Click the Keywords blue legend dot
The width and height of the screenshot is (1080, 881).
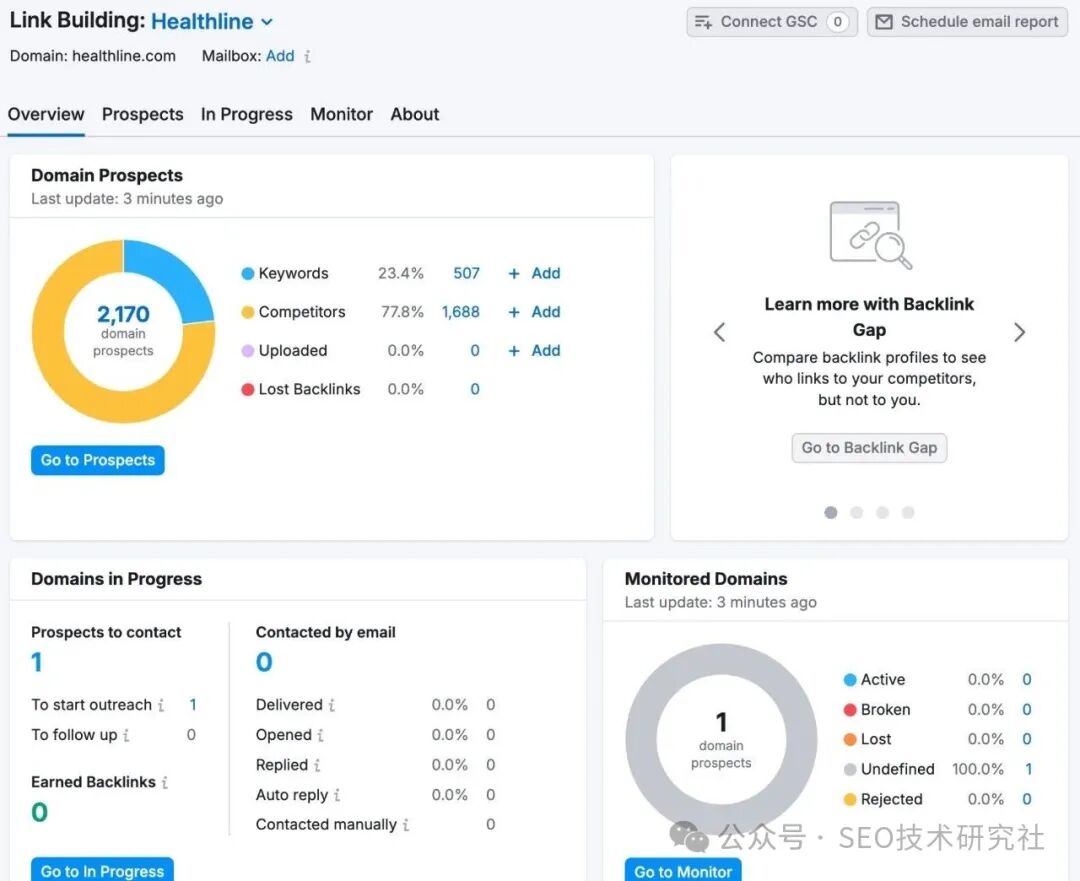248,273
